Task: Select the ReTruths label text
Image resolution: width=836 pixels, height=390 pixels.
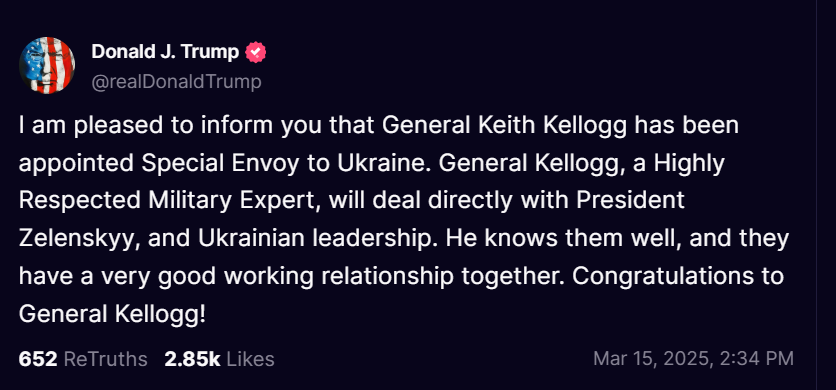Action: pos(106,359)
